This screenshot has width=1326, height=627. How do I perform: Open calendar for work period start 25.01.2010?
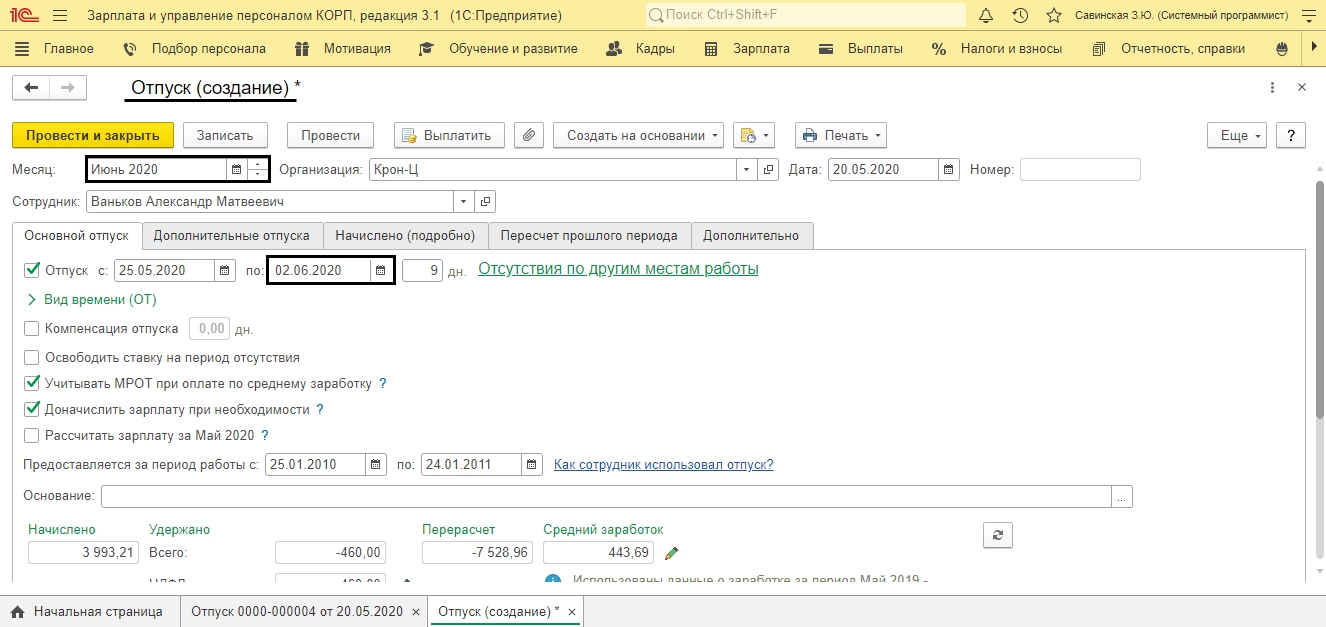pyautogui.click(x=375, y=465)
